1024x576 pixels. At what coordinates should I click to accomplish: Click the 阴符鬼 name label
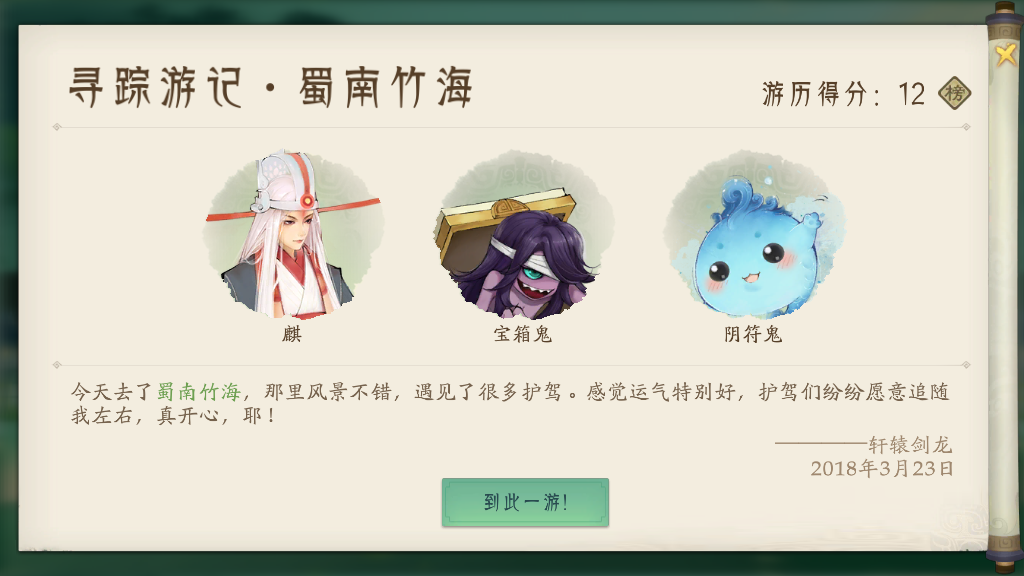754,334
